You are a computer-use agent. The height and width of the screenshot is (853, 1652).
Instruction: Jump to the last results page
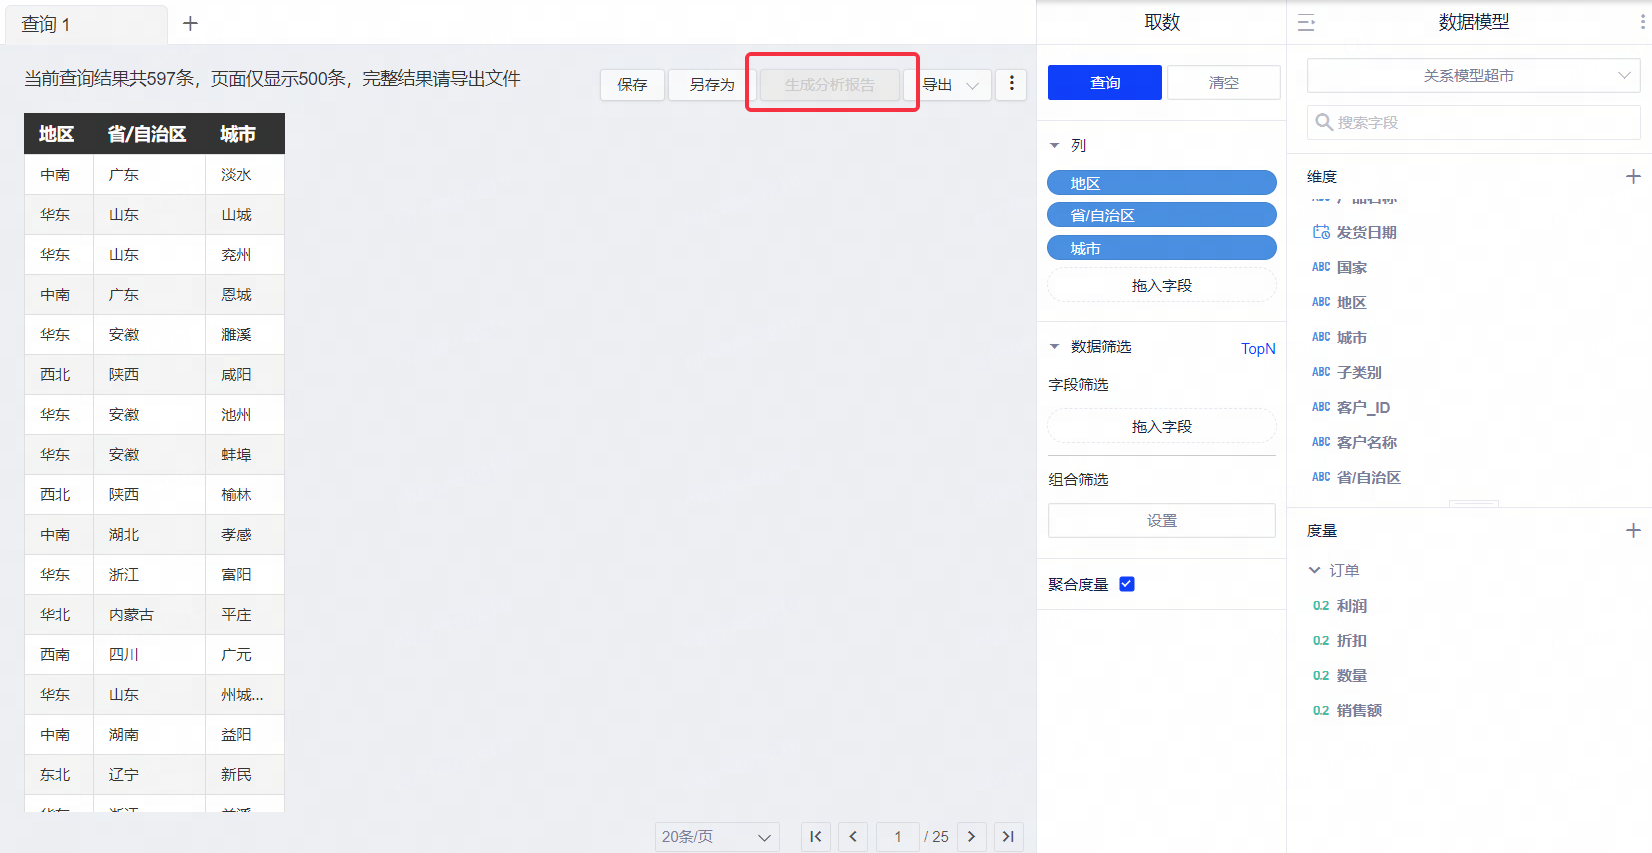tap(1008, 837)
